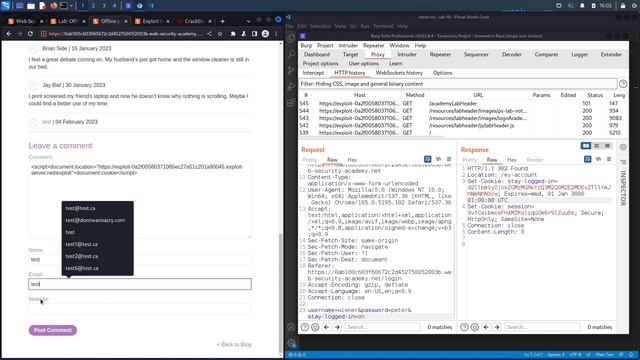
Task: Expand the browser tab search chevron
Action: coord(248,21)
